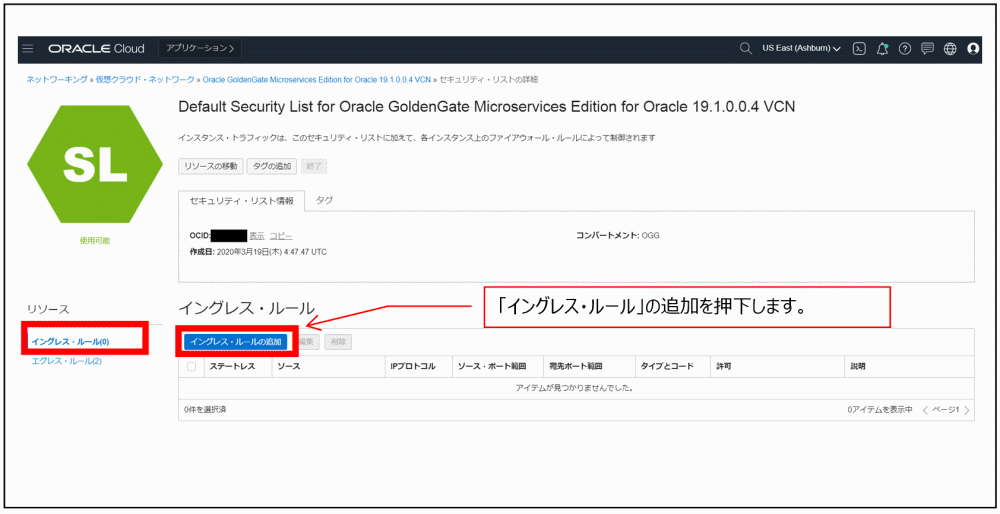
Task: Click the 作成日 timestamp text
Action: [258, 253]
